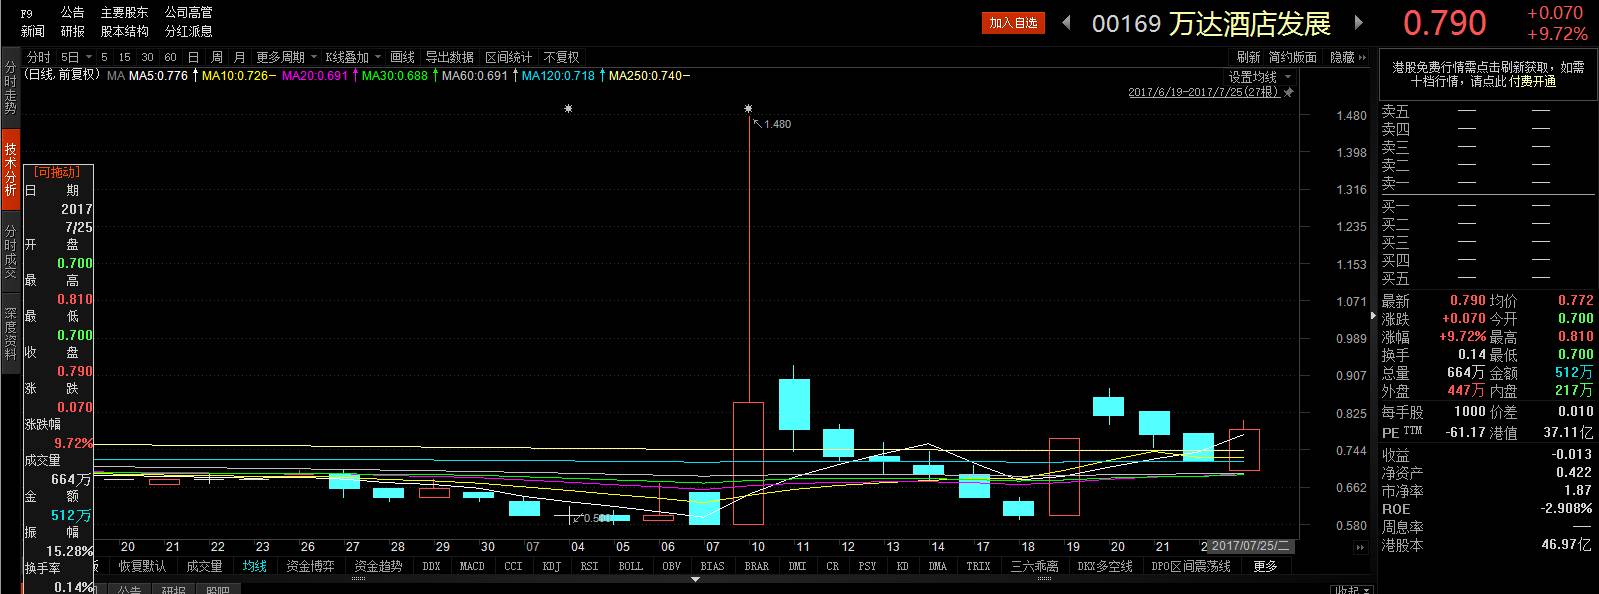1599x594 pixels.
Task: Click 导出数据 to export data
Action: [x=450, y=58]
